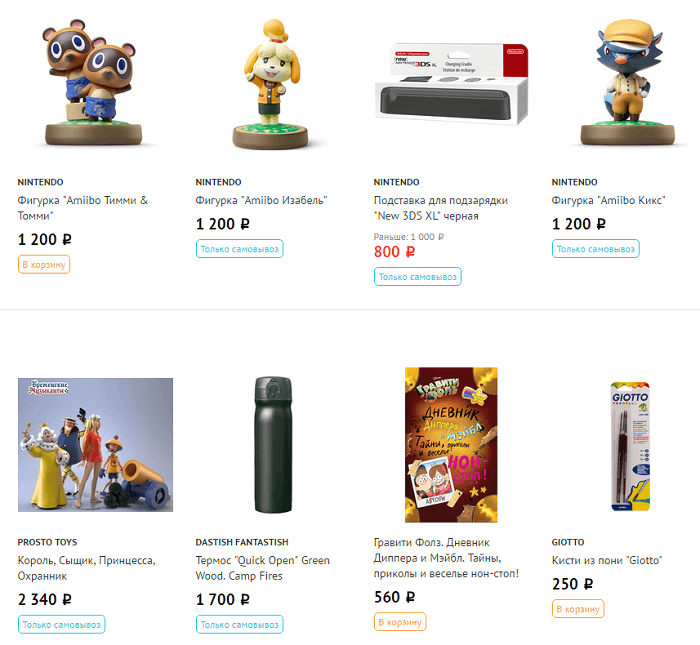This screenshot has height=645, width=700.
Task: Open the Бременские музыканты figures image
Action: click(x=96, y=445)
